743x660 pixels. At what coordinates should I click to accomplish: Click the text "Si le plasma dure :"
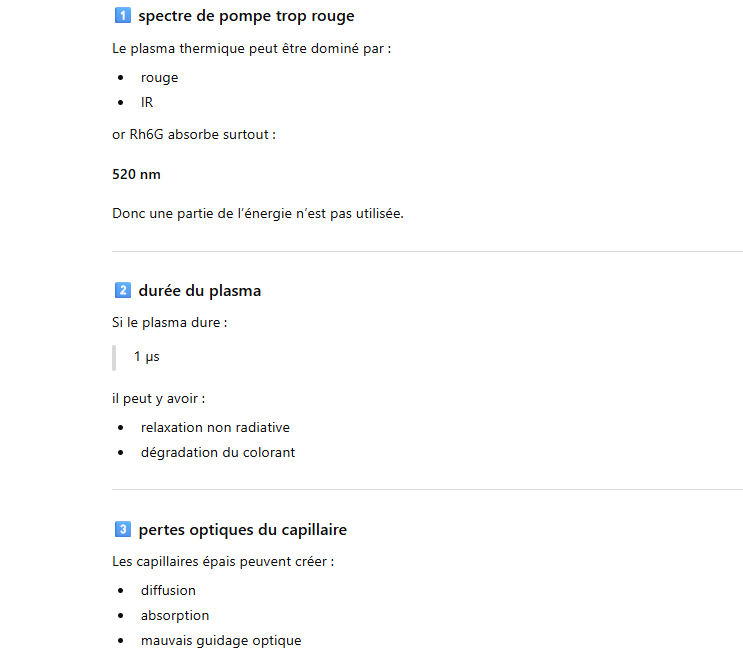[170, 323]
